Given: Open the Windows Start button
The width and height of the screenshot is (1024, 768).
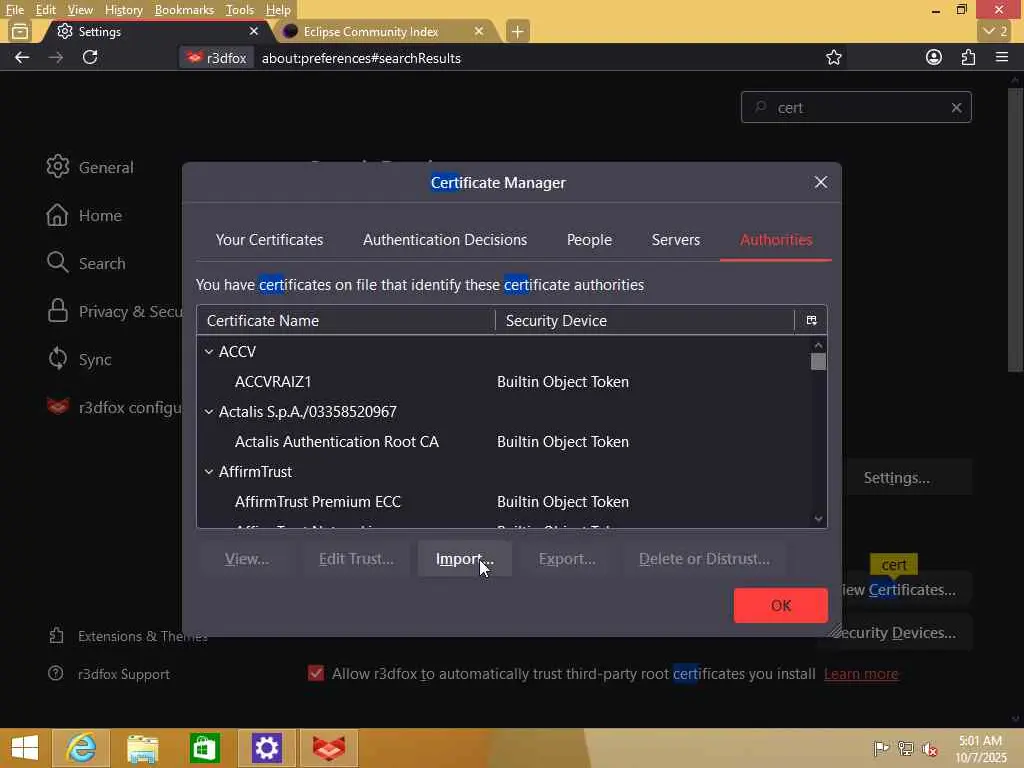Looking at the screenshot, I should pos(25,748).
